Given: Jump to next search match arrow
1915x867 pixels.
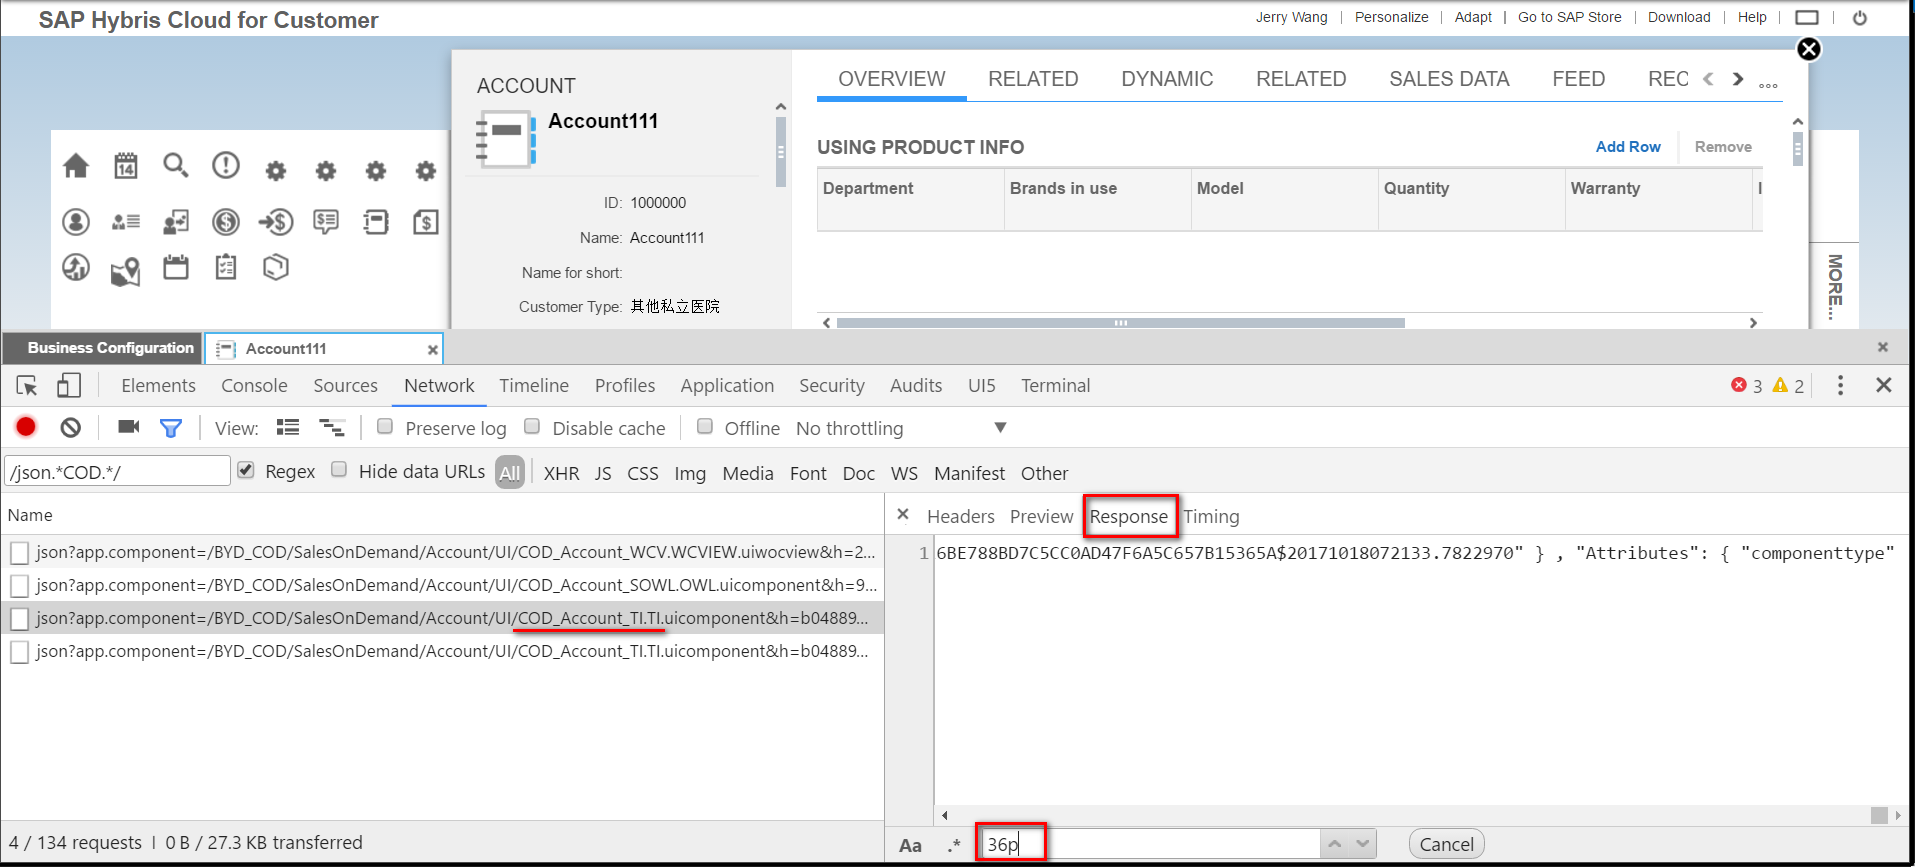Looking at the screenshot, I should 1362,844.
